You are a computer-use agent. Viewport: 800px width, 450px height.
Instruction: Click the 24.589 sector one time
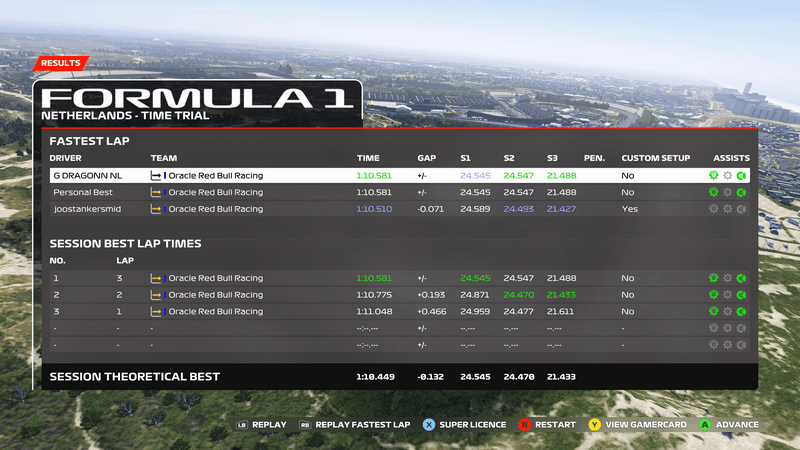click(x=475, y=209)
